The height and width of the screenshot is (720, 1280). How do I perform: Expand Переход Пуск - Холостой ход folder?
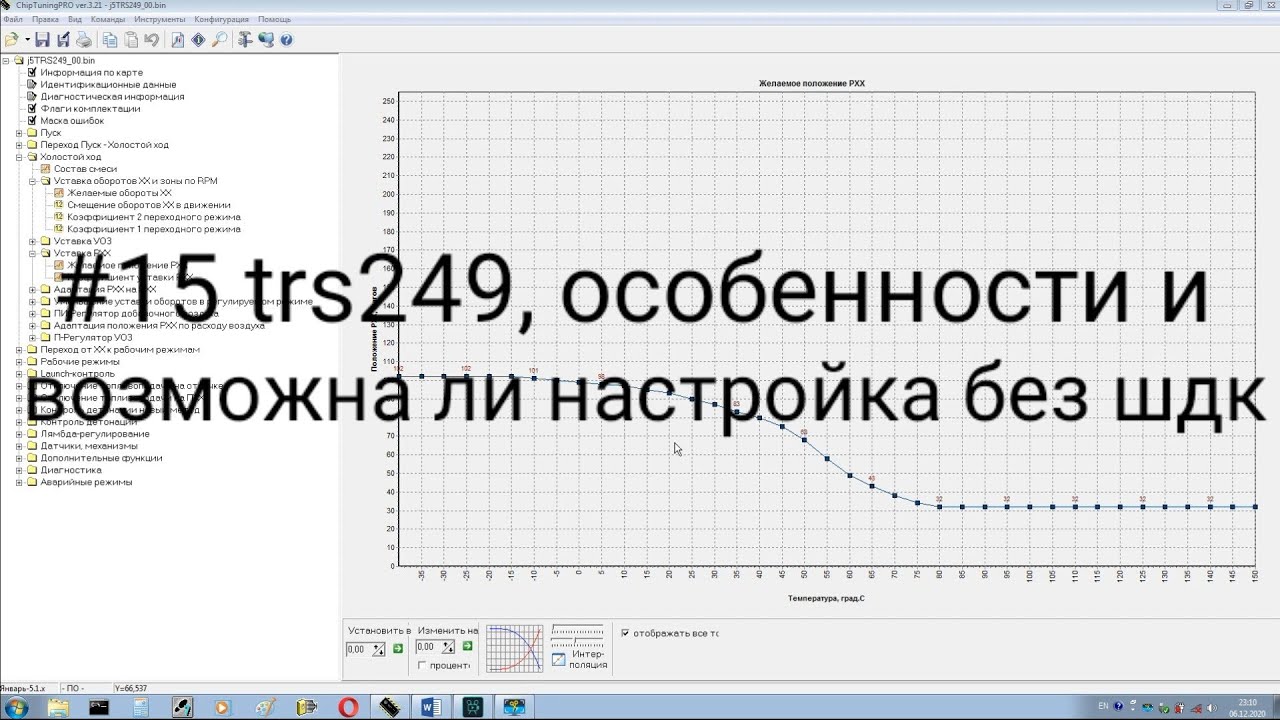[x=19, y=145]
